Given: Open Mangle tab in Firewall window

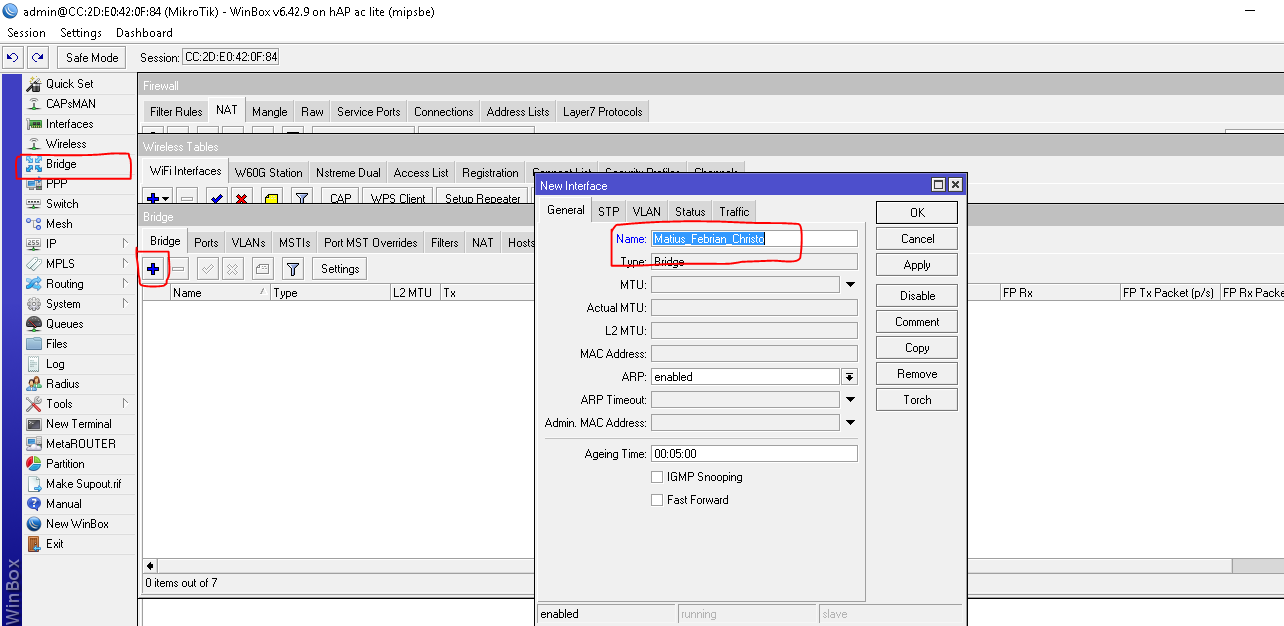Looking at the screenshot, I should point(270,111).
